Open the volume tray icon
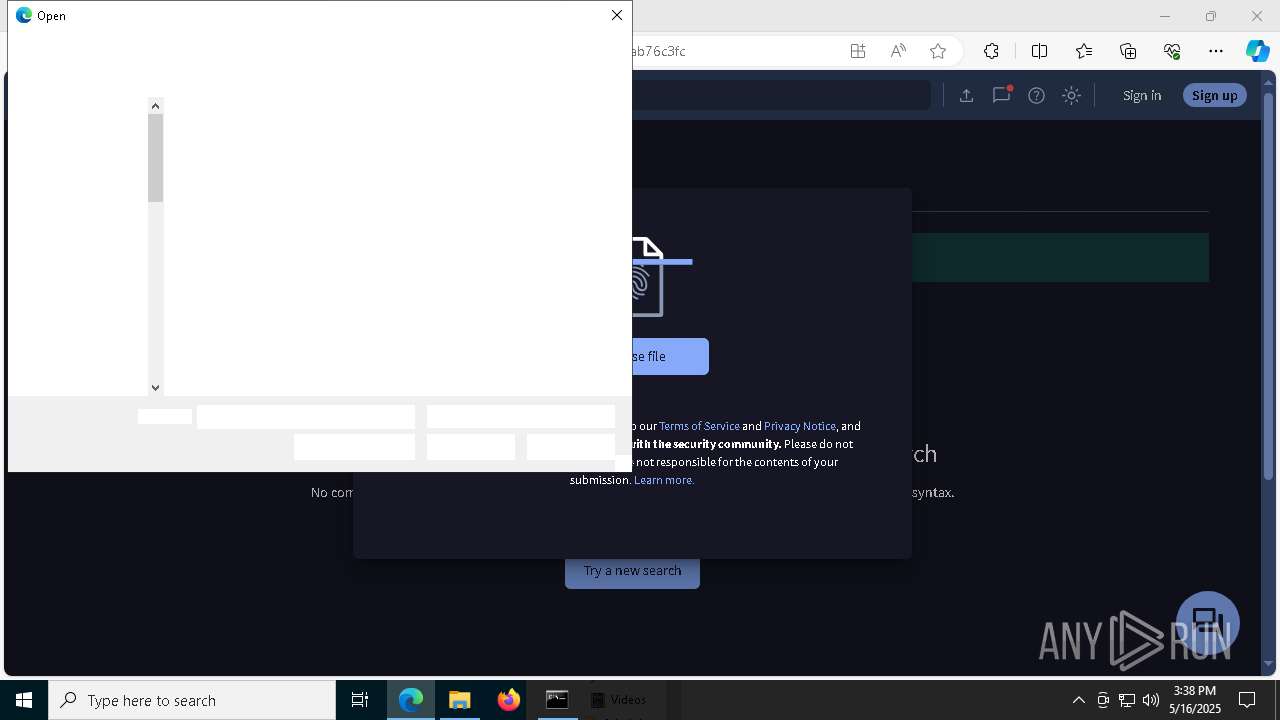 click(1151, 700)
